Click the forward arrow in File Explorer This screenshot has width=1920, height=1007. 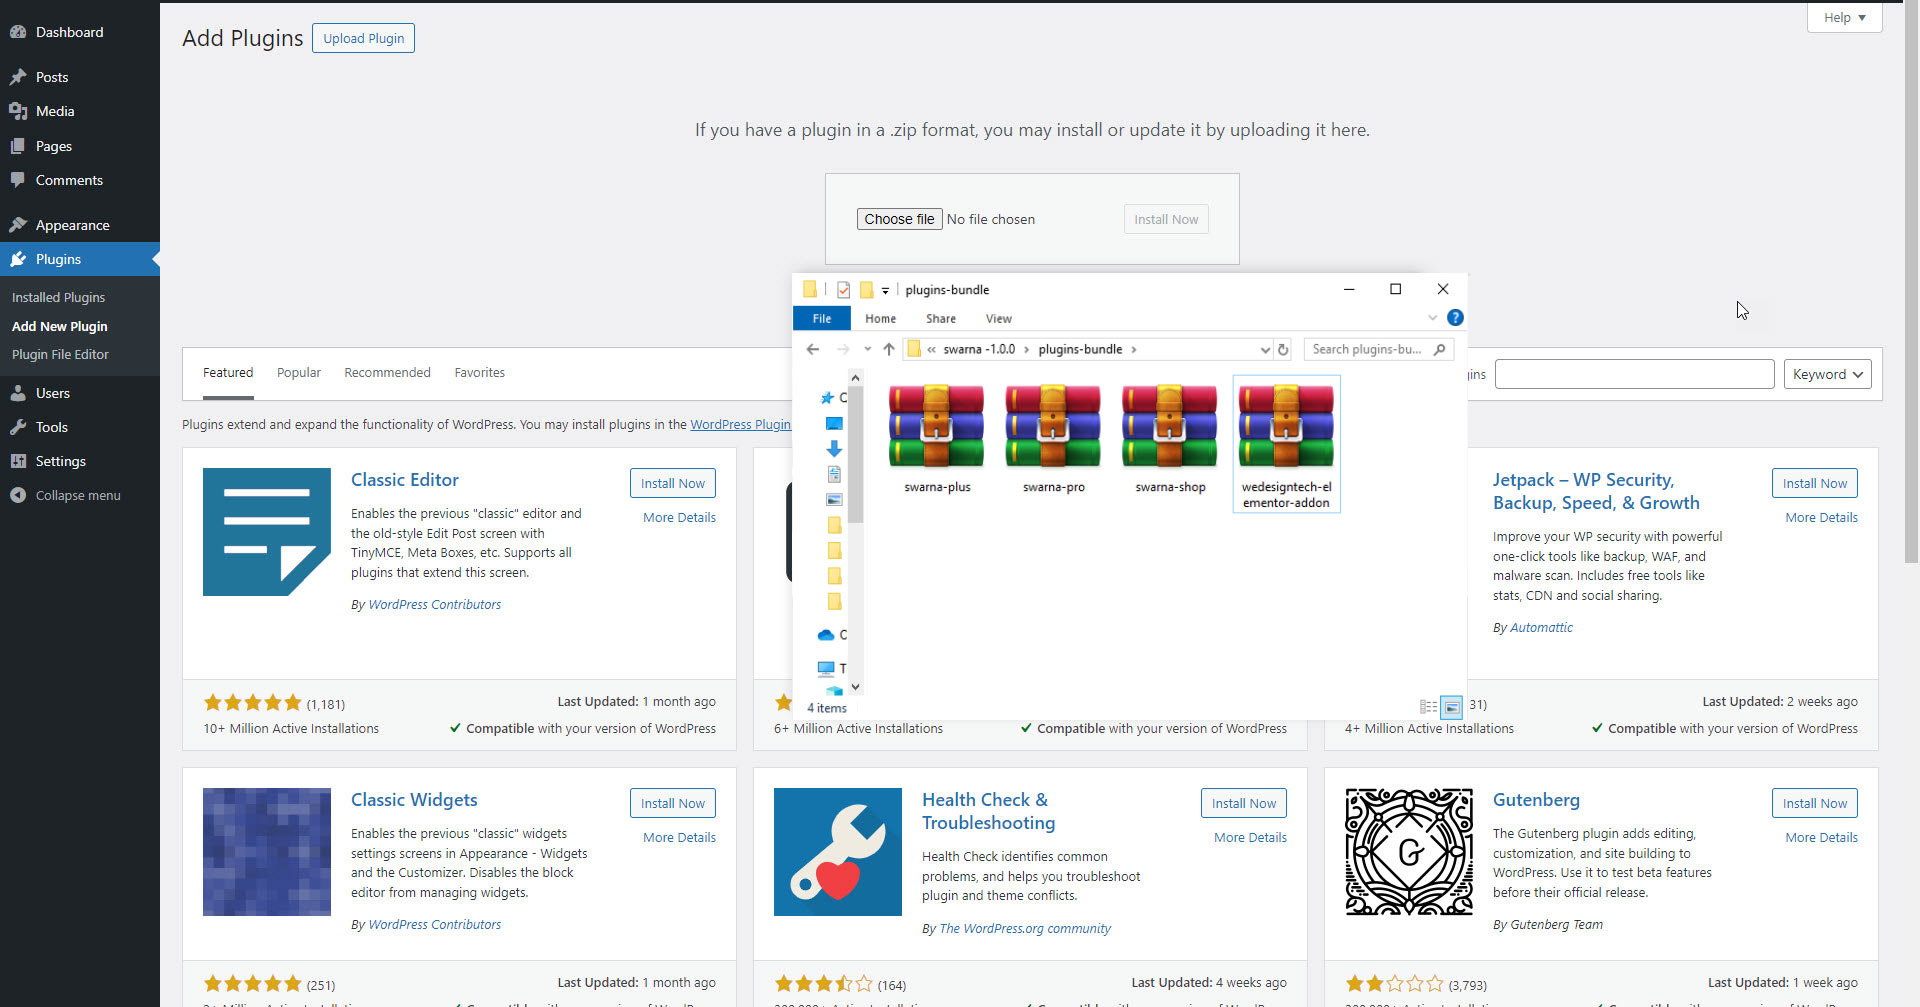click(x=843, y=349)
